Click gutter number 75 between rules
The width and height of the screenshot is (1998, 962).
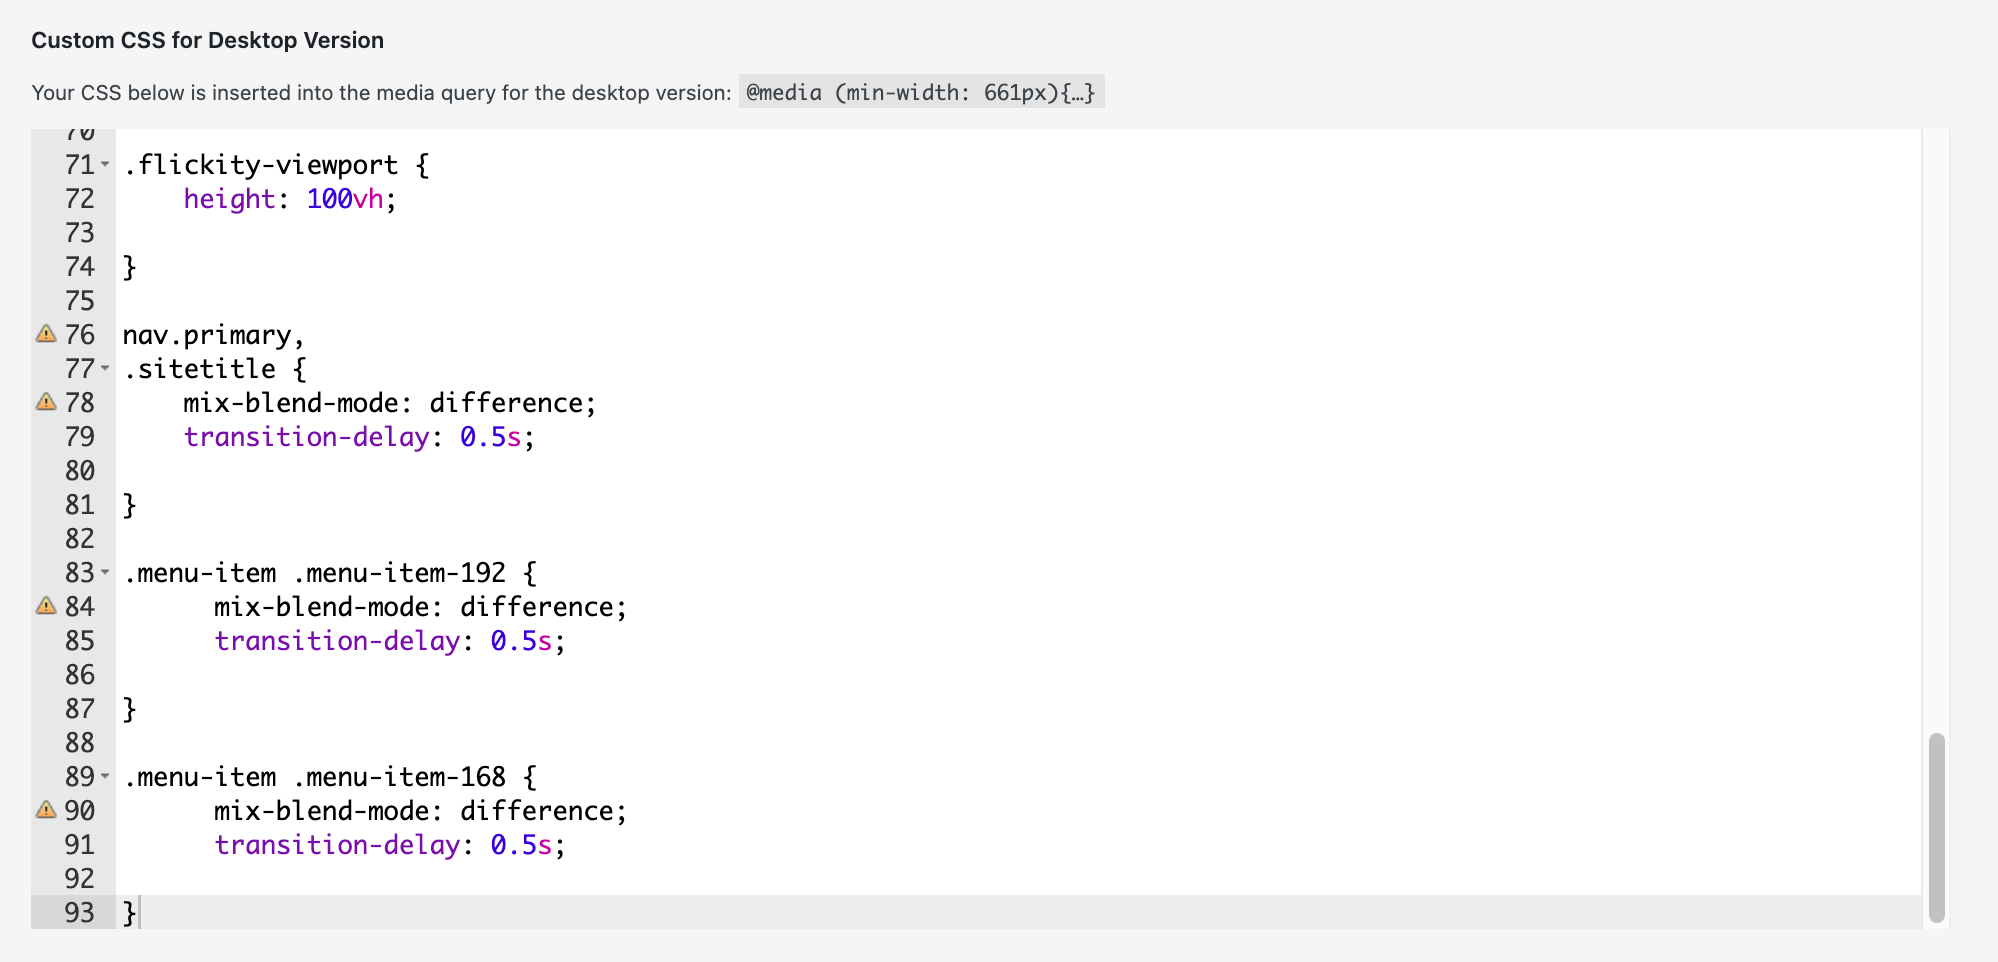tap(80, 300)
